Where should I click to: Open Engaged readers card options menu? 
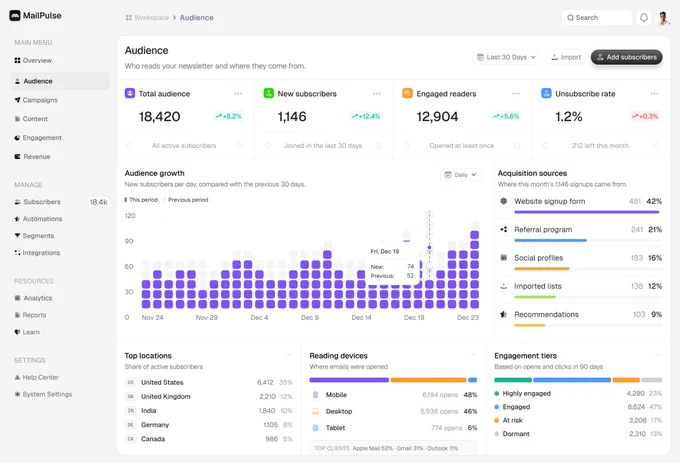tap(516, 94)
